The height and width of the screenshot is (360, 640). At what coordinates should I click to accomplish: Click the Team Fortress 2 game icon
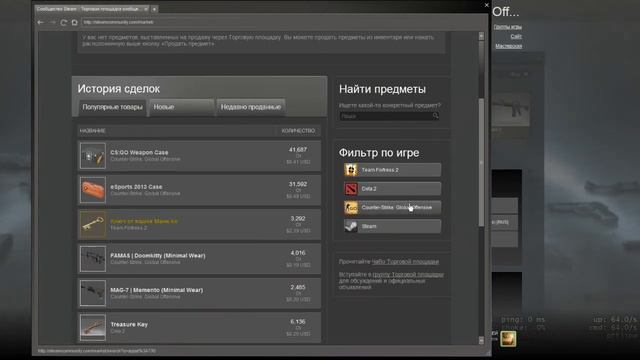[351, 170]
